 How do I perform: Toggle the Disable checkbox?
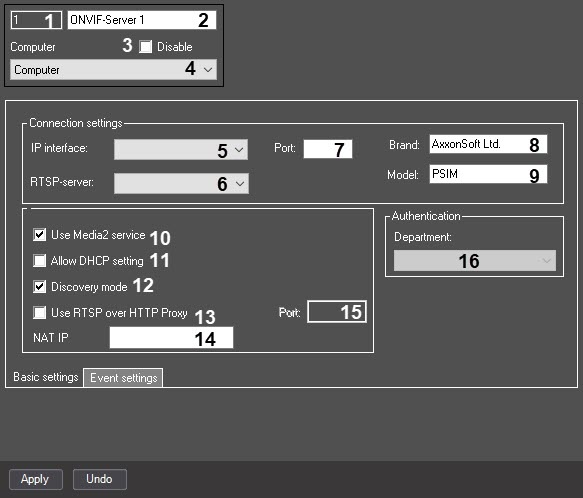(145, 47)
